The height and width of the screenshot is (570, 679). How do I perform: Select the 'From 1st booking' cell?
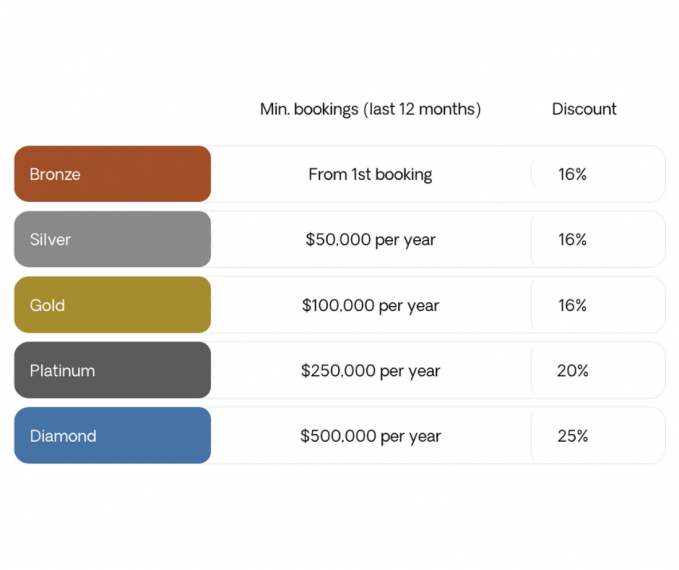[370, 174]
